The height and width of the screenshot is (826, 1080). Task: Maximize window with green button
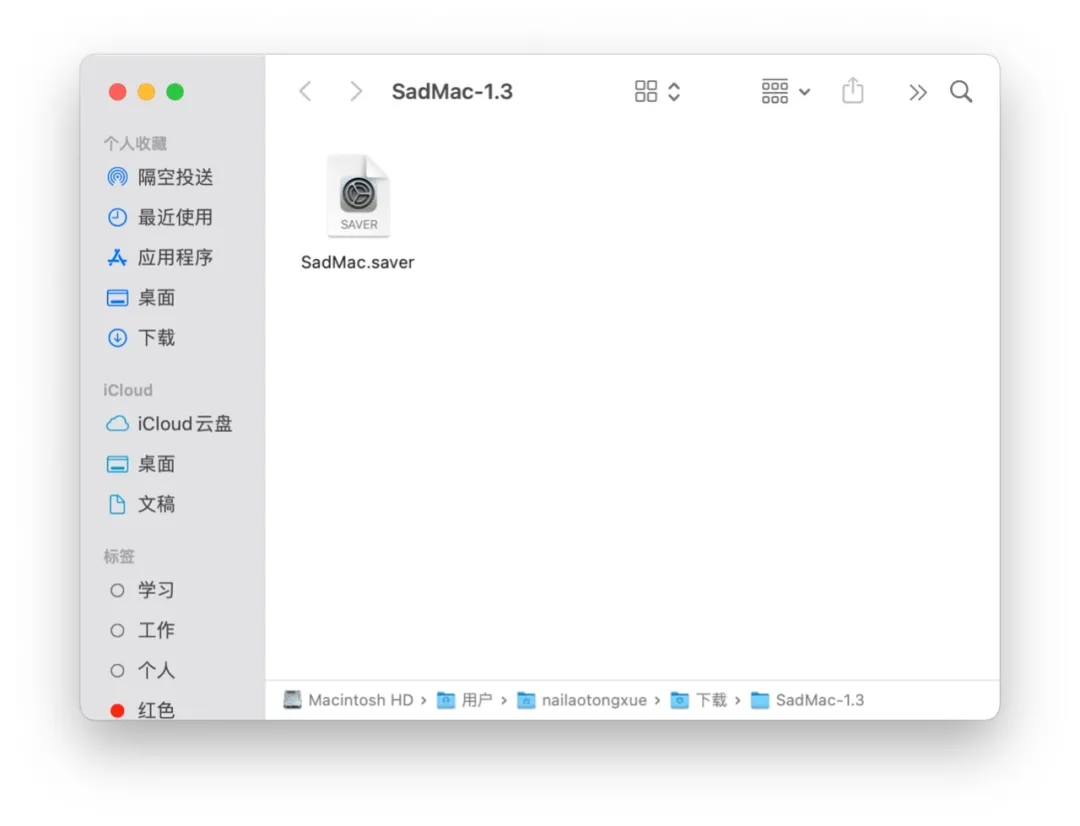point(175,92)
